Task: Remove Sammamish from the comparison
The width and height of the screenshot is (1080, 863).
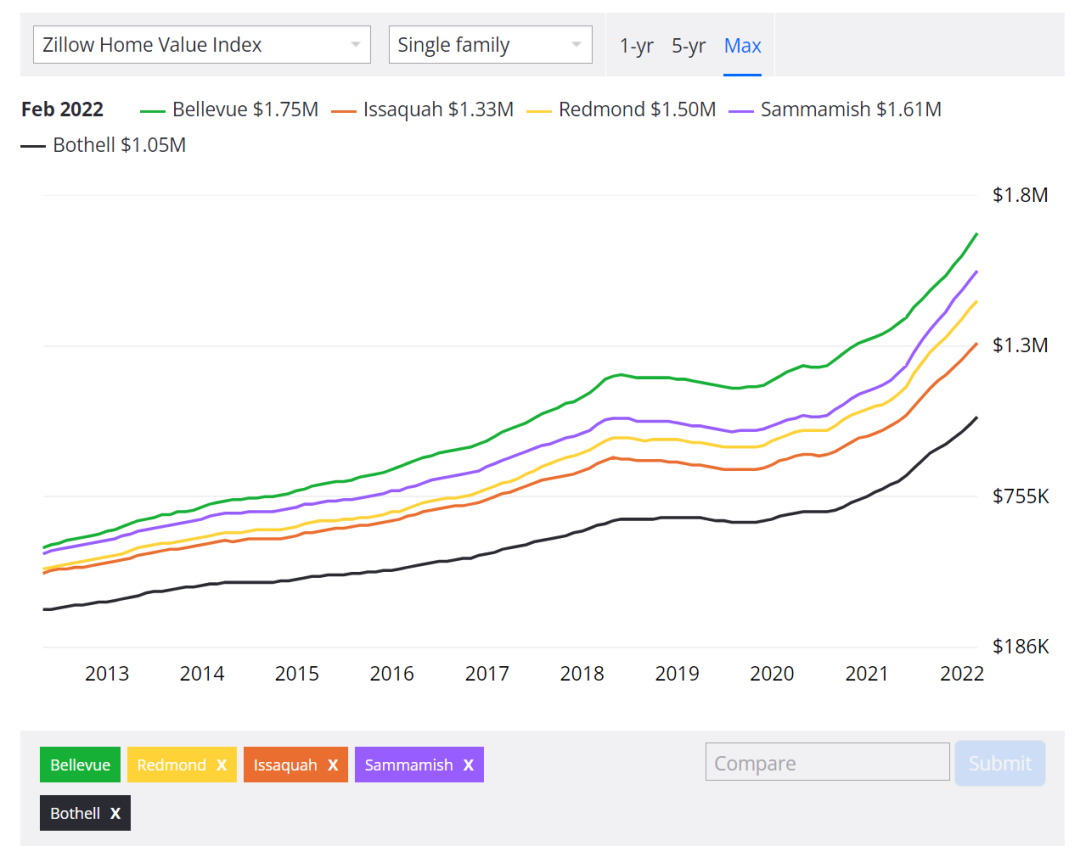Action: [x=468, y=765]
